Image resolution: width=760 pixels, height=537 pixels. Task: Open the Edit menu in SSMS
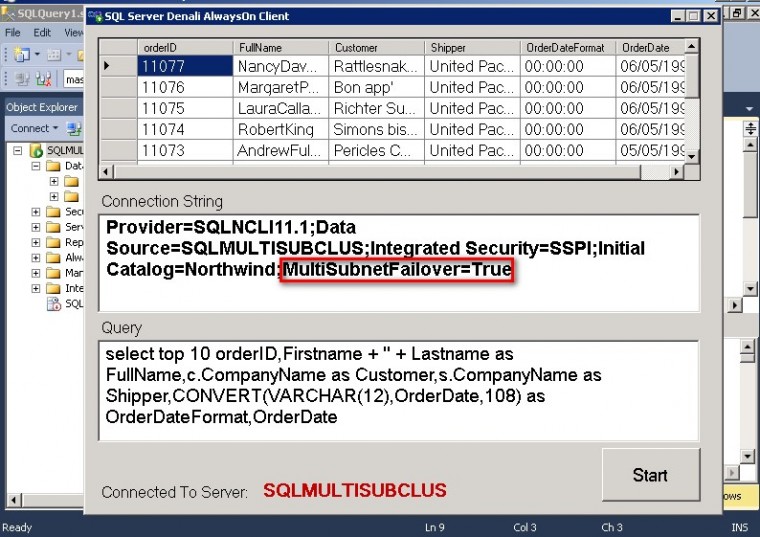point(42,32)
